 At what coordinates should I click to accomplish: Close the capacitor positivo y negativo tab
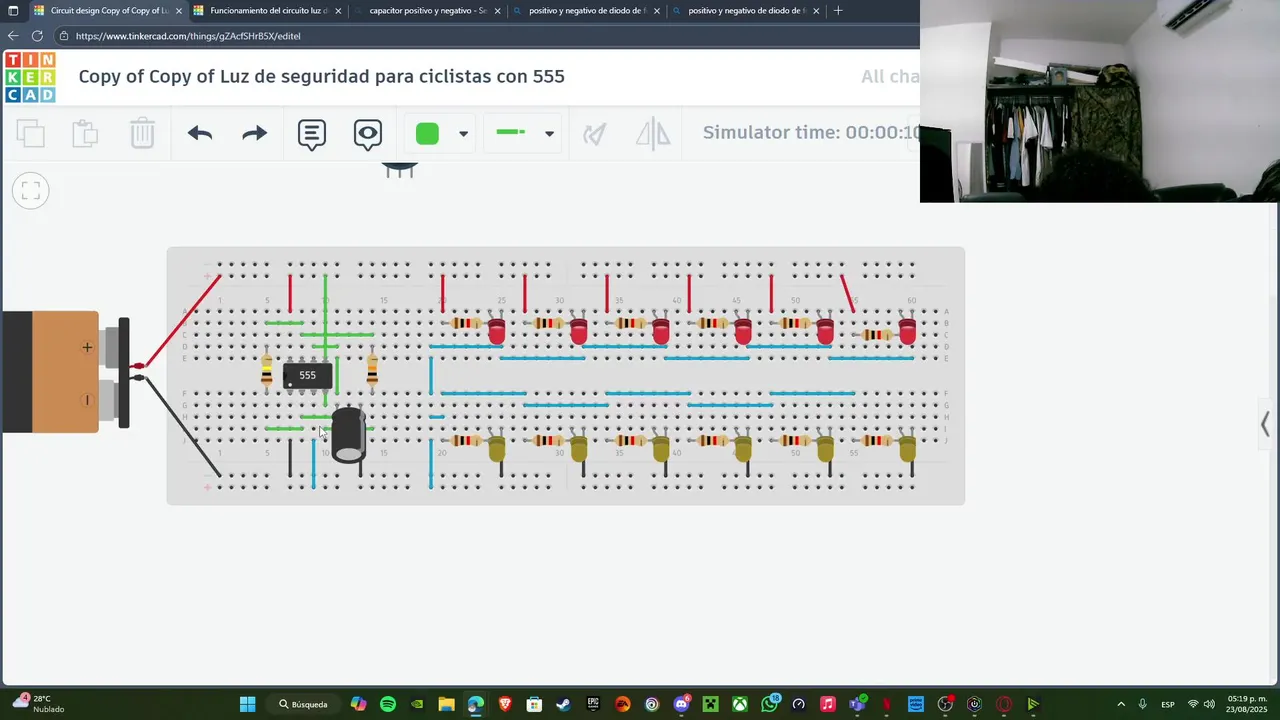497,11
